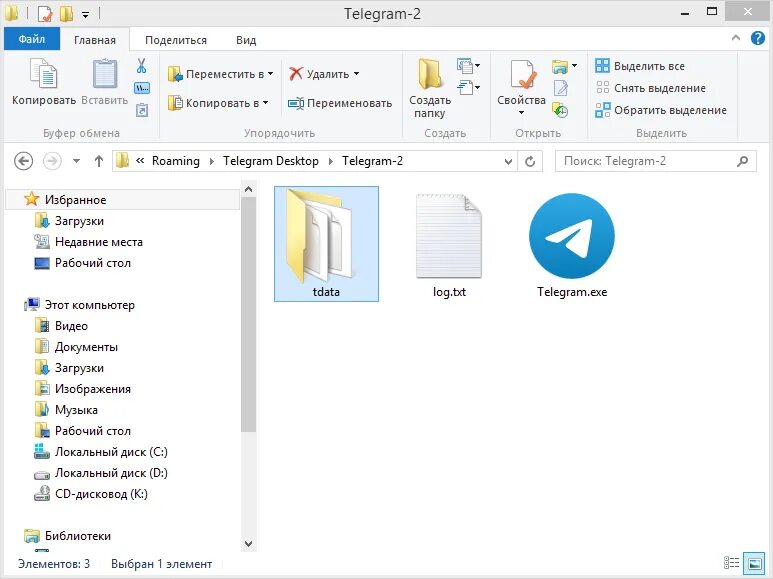Click the Cut scissors icon
This screenshot has width=773, height=579.
click(141, 66)
